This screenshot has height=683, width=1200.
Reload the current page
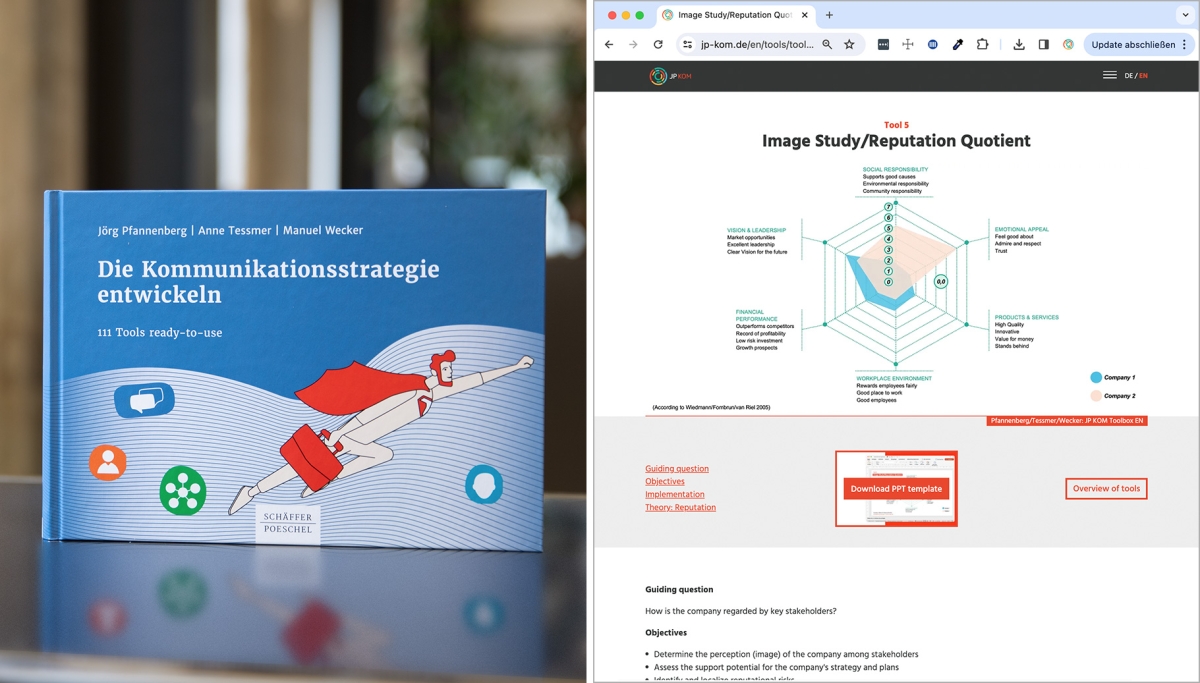tap(658, 45)
